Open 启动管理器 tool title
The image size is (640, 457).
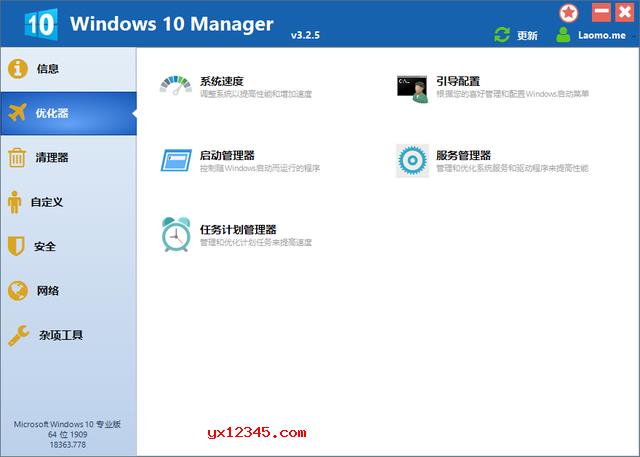click(x=227, y=155)
